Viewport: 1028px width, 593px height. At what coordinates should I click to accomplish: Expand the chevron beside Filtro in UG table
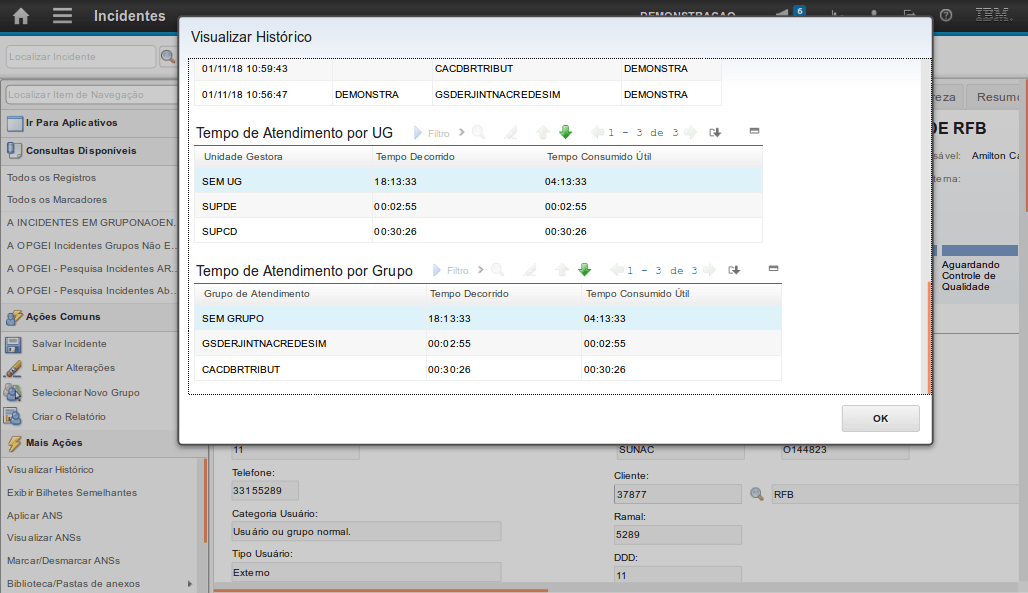(x=462, y=133)
